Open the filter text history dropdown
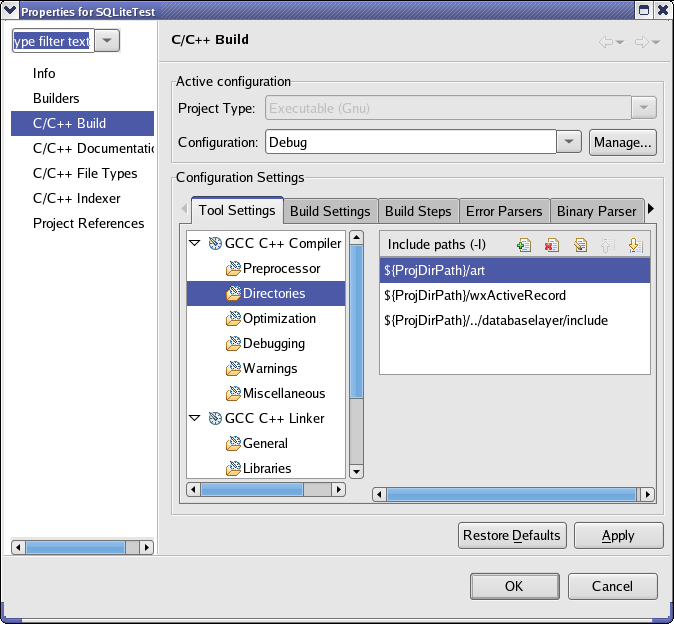 (x=107, y=41)
